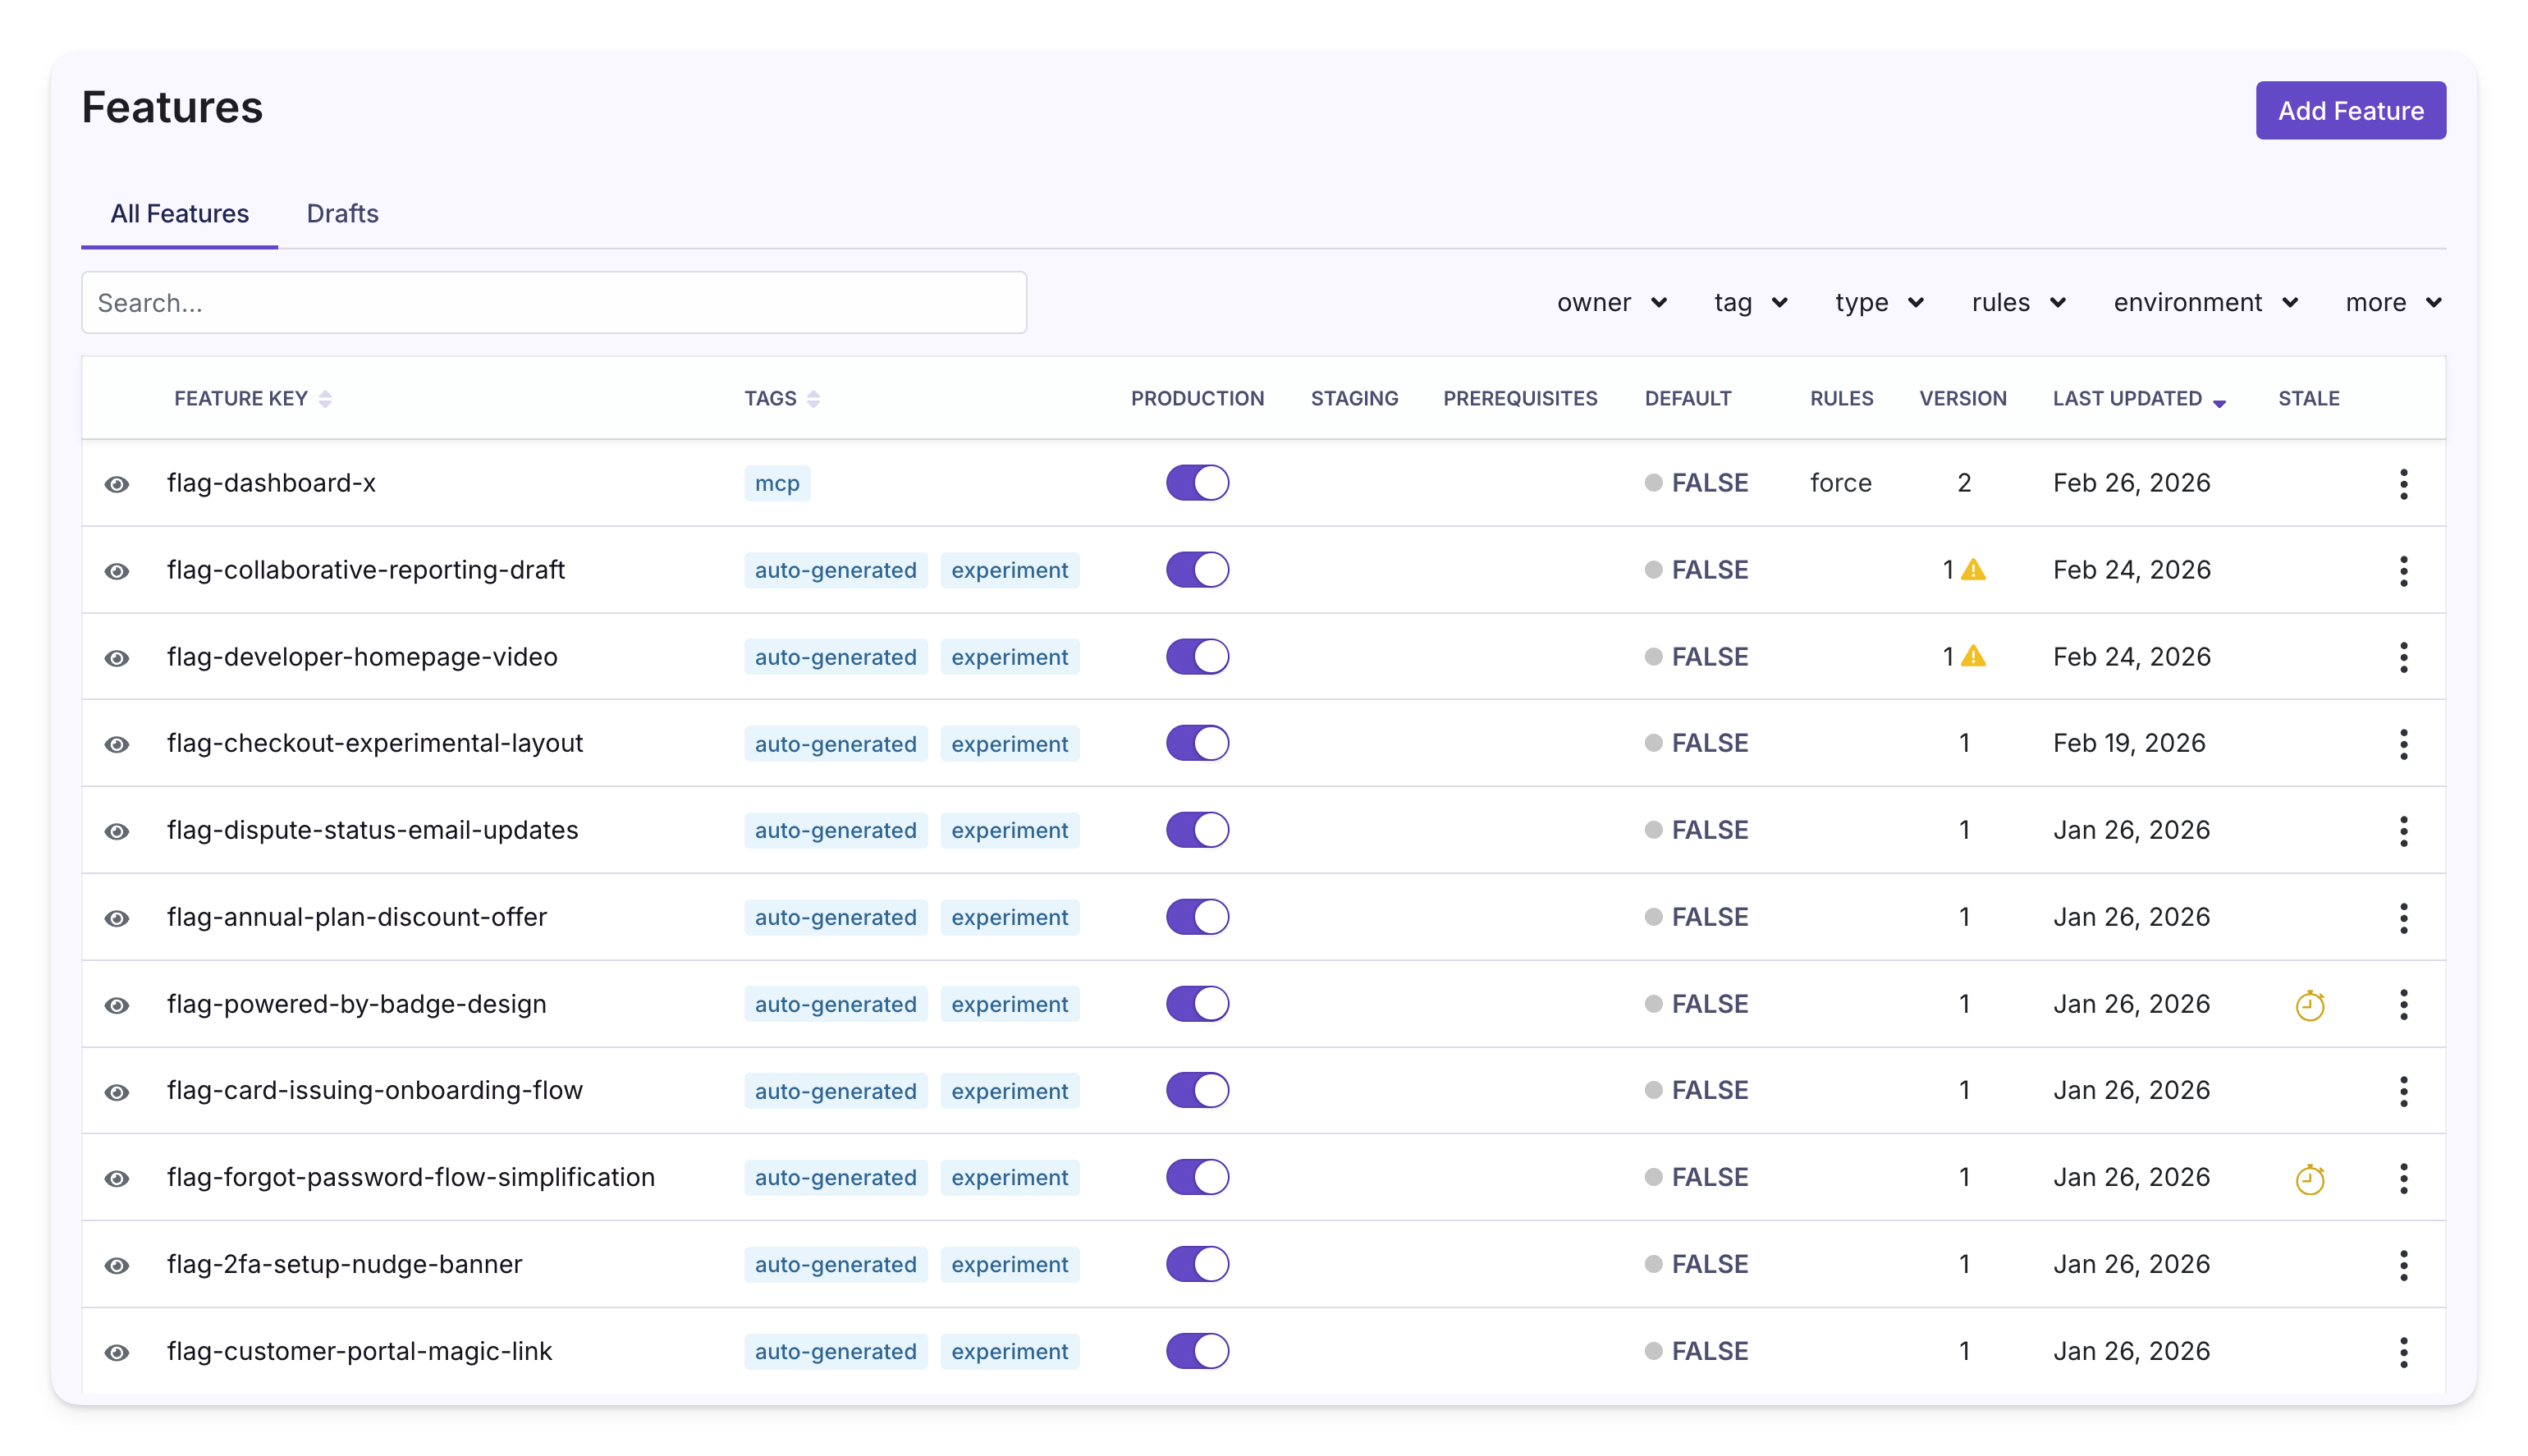Click the eye icon beside flag-2fa-setup-nudge-banner

tap(117, 1265)
